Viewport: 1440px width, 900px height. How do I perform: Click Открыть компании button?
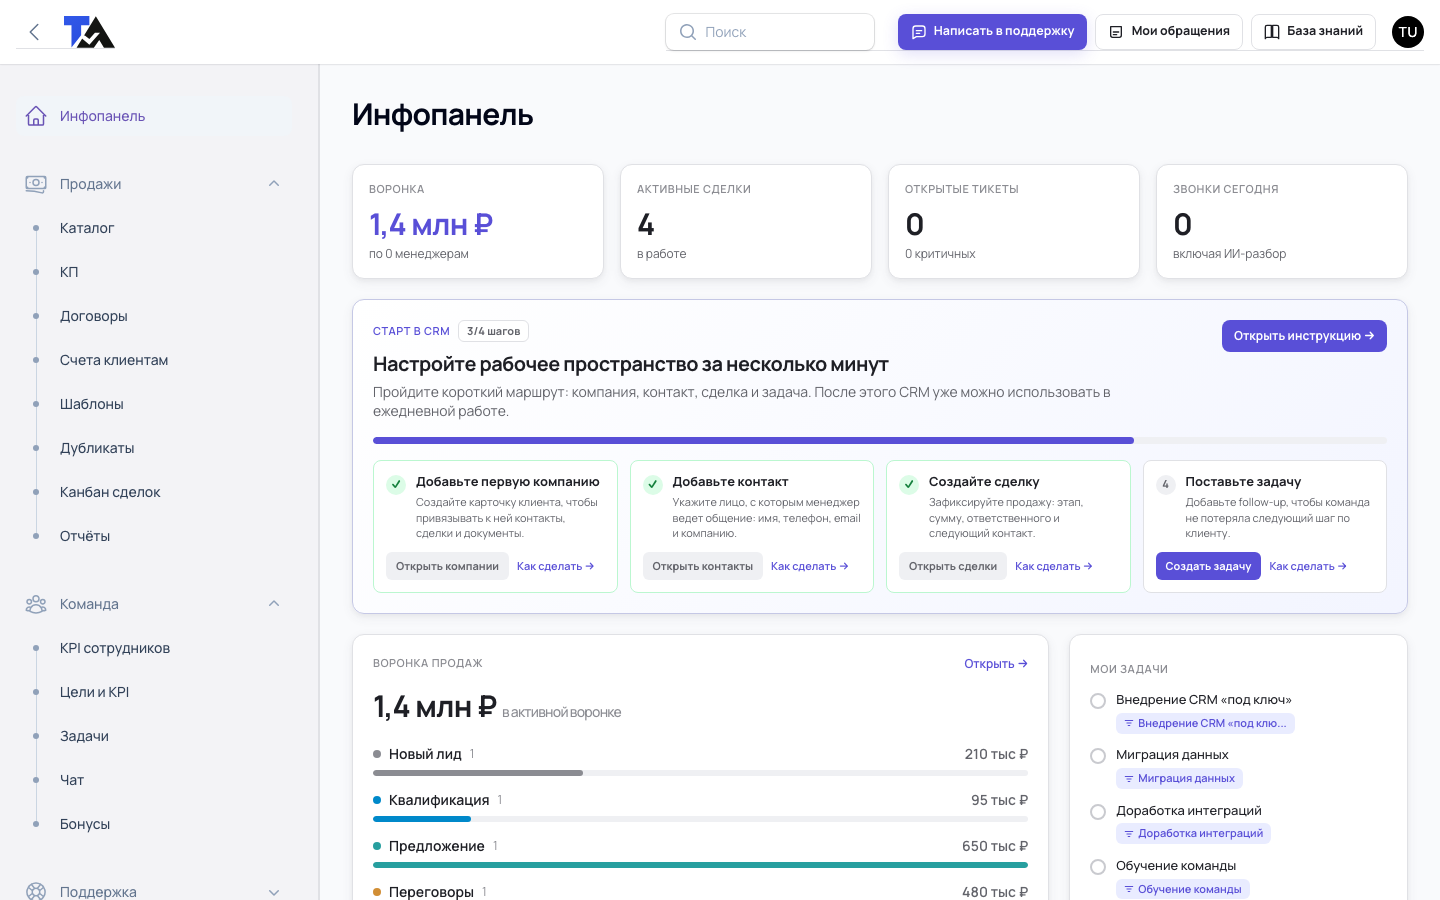pyautogui.click(x=447, y=566)
